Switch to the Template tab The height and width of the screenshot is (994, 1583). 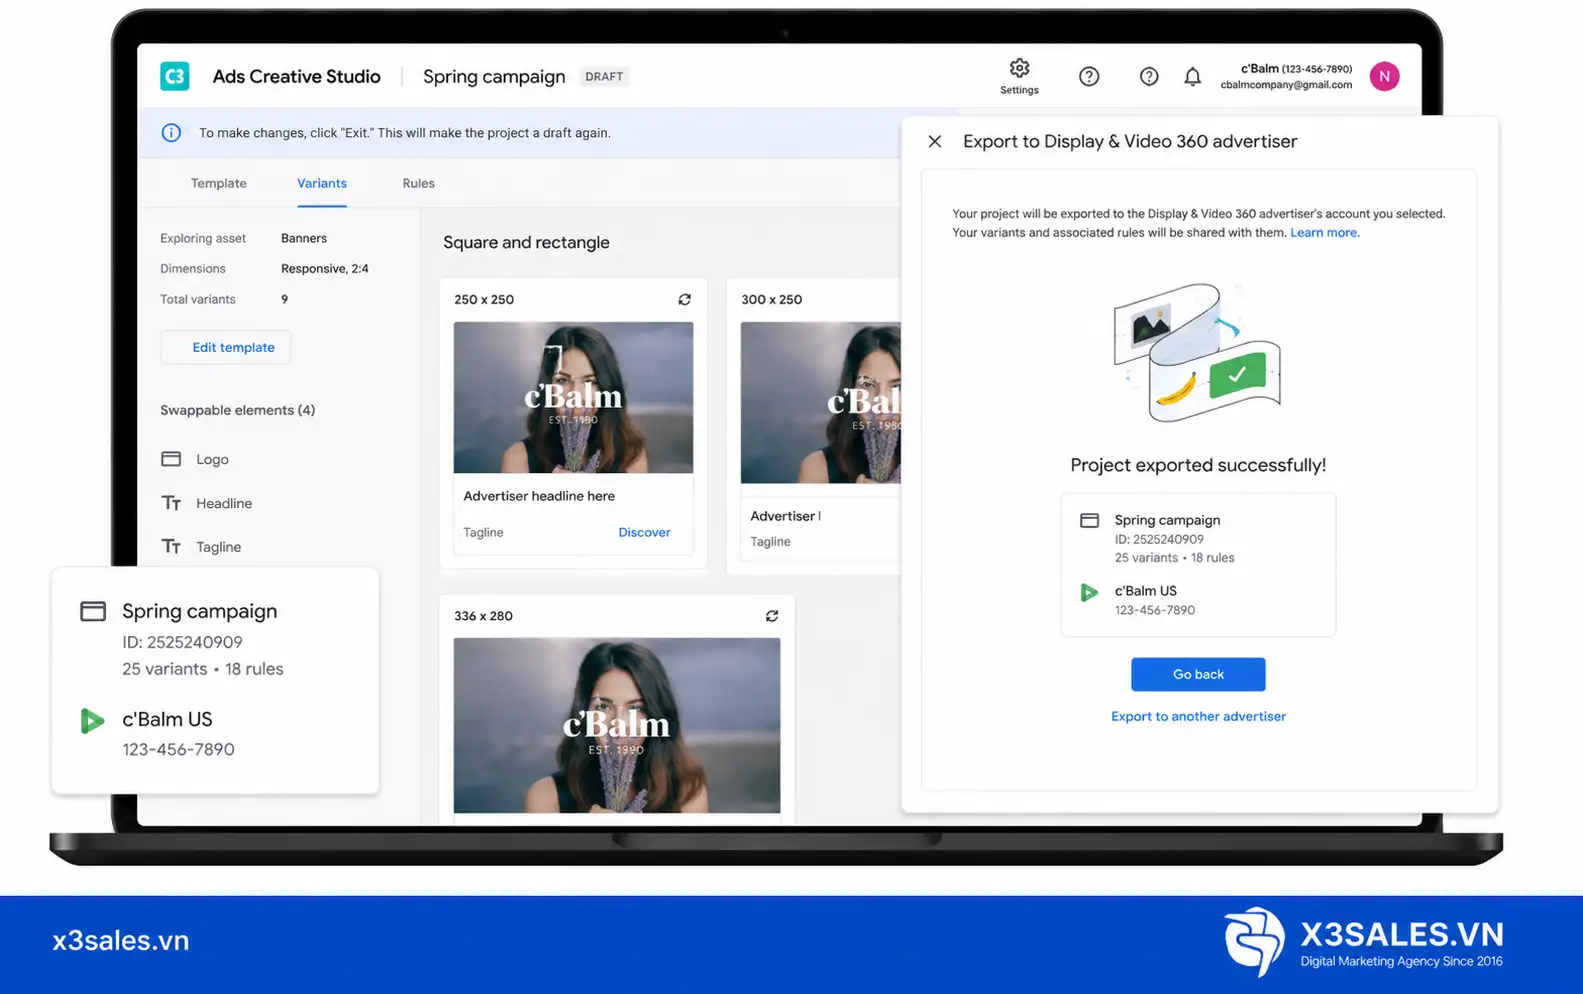point(219,183)
